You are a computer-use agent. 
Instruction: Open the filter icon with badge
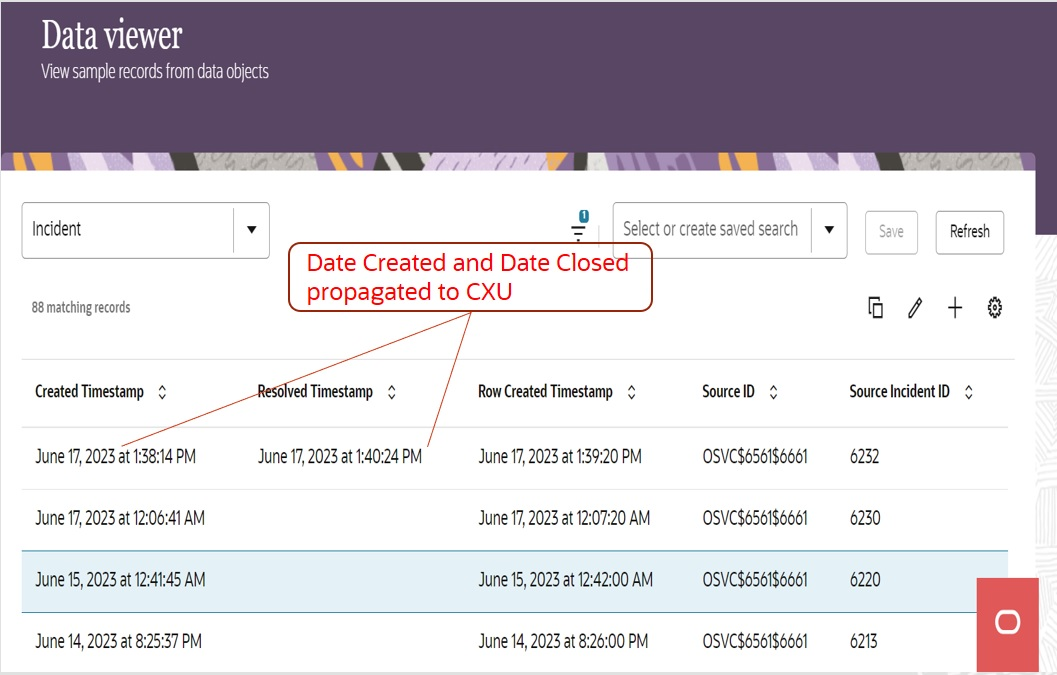pos(578,231)
